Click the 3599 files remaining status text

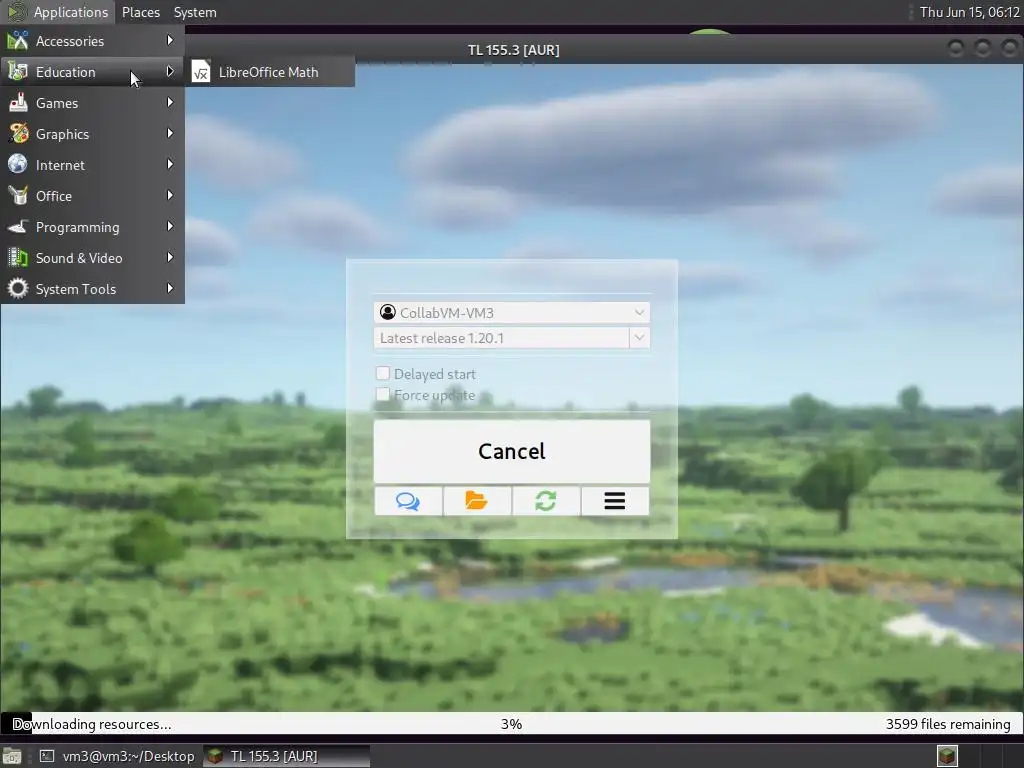click(x=948, y=724)
